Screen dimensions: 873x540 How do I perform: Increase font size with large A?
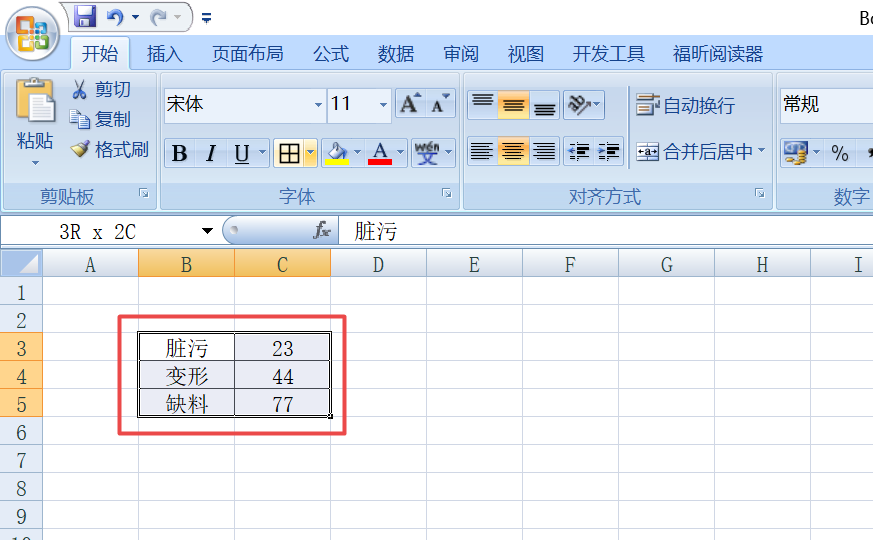coord(410,104)
